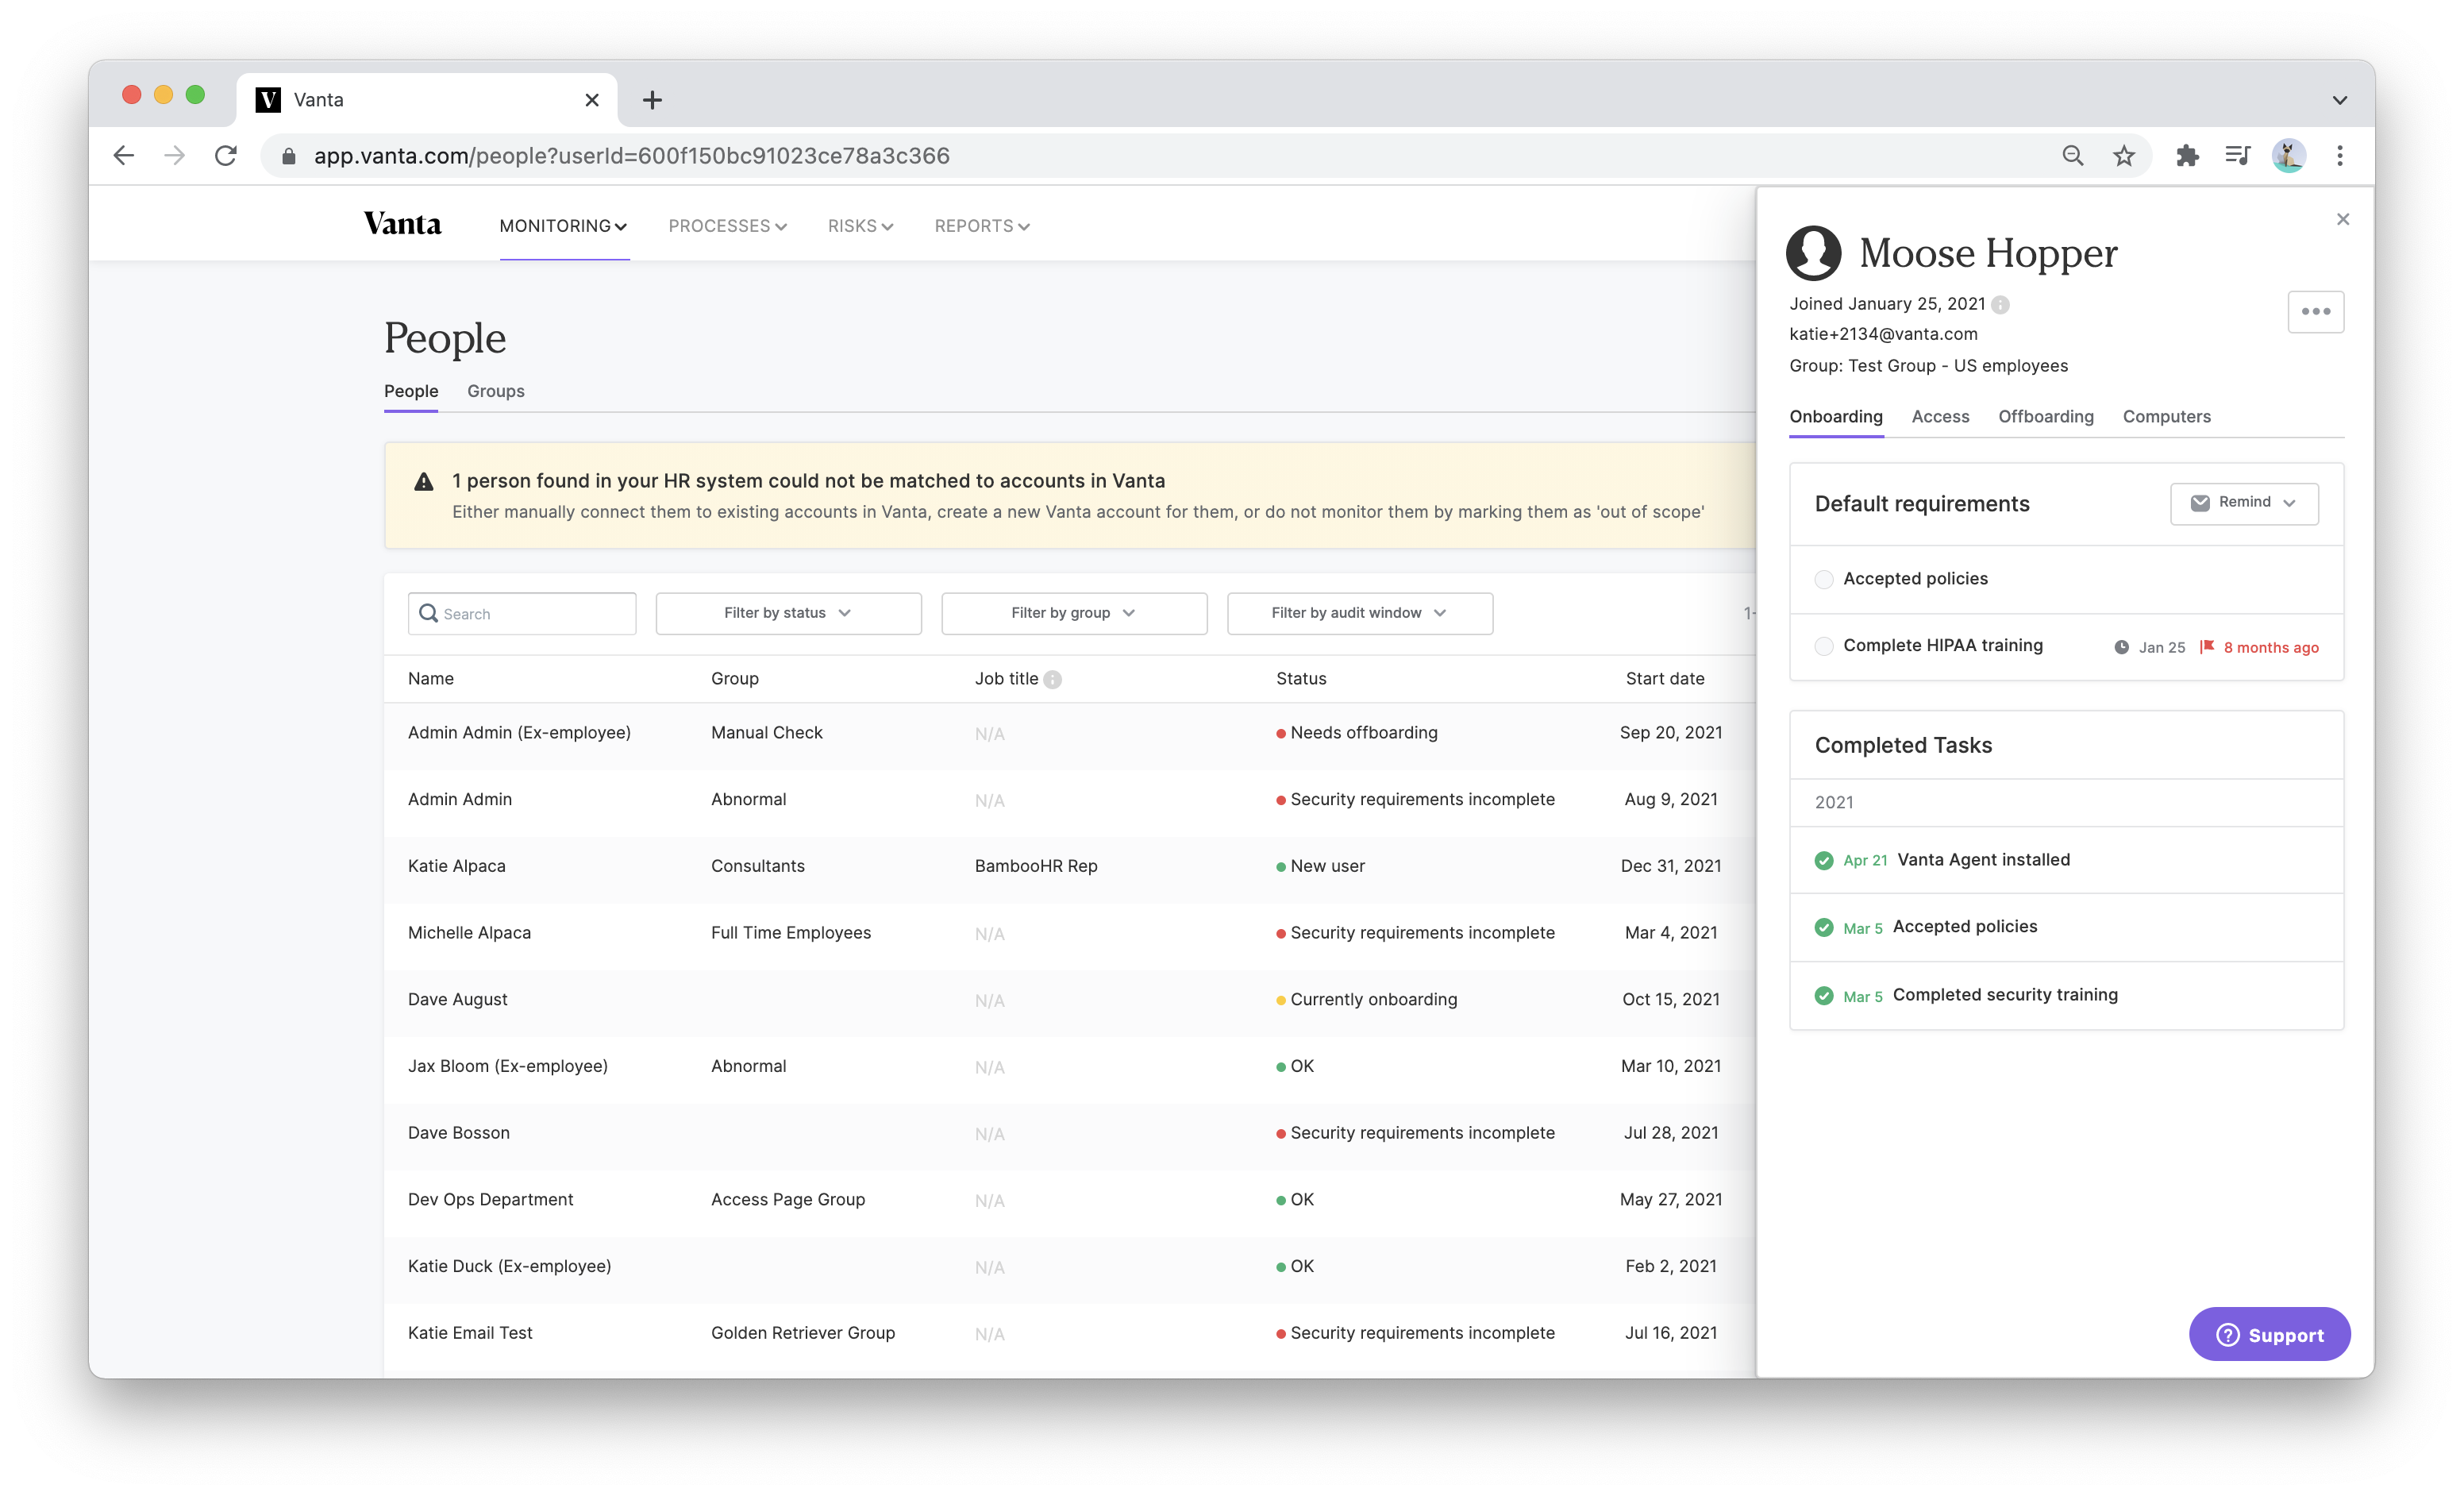This screenshot has height=1496, width=2464.
Task: Click the red flag overdue icon
Action: click(2207, 647)
